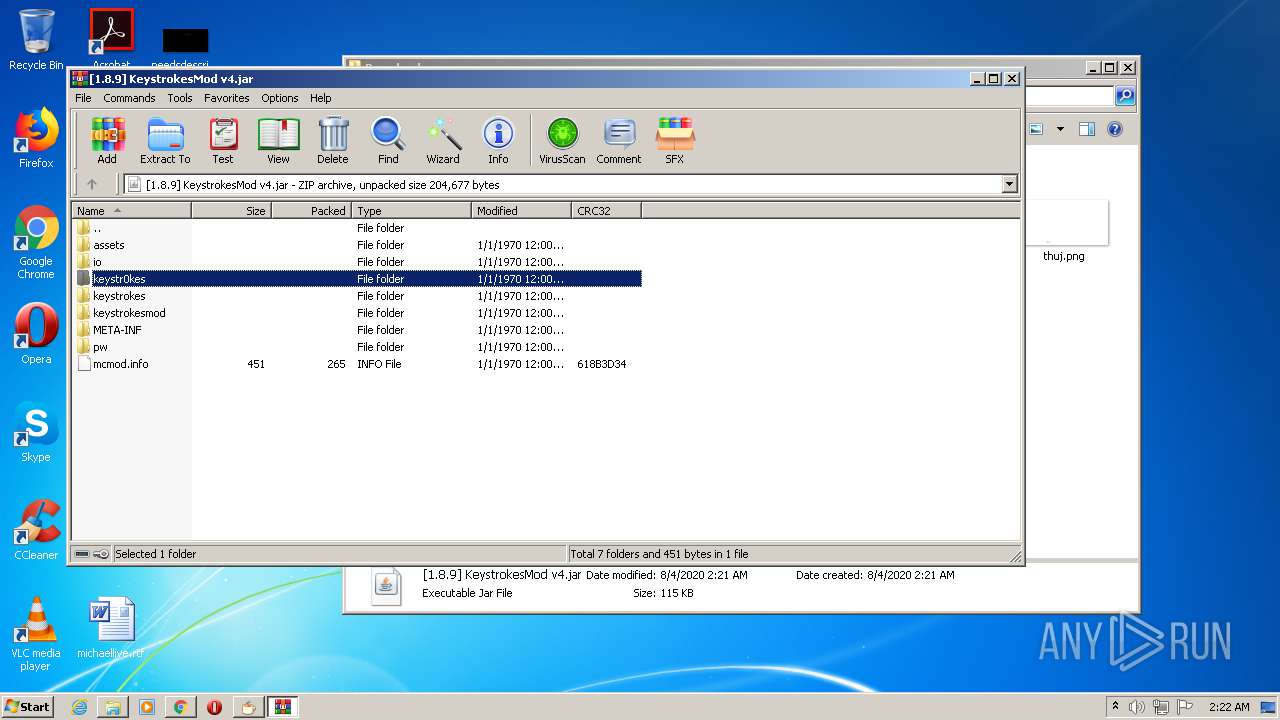Run the Test archive tool
Screen dimensions: 1280x720
(223, 140)
